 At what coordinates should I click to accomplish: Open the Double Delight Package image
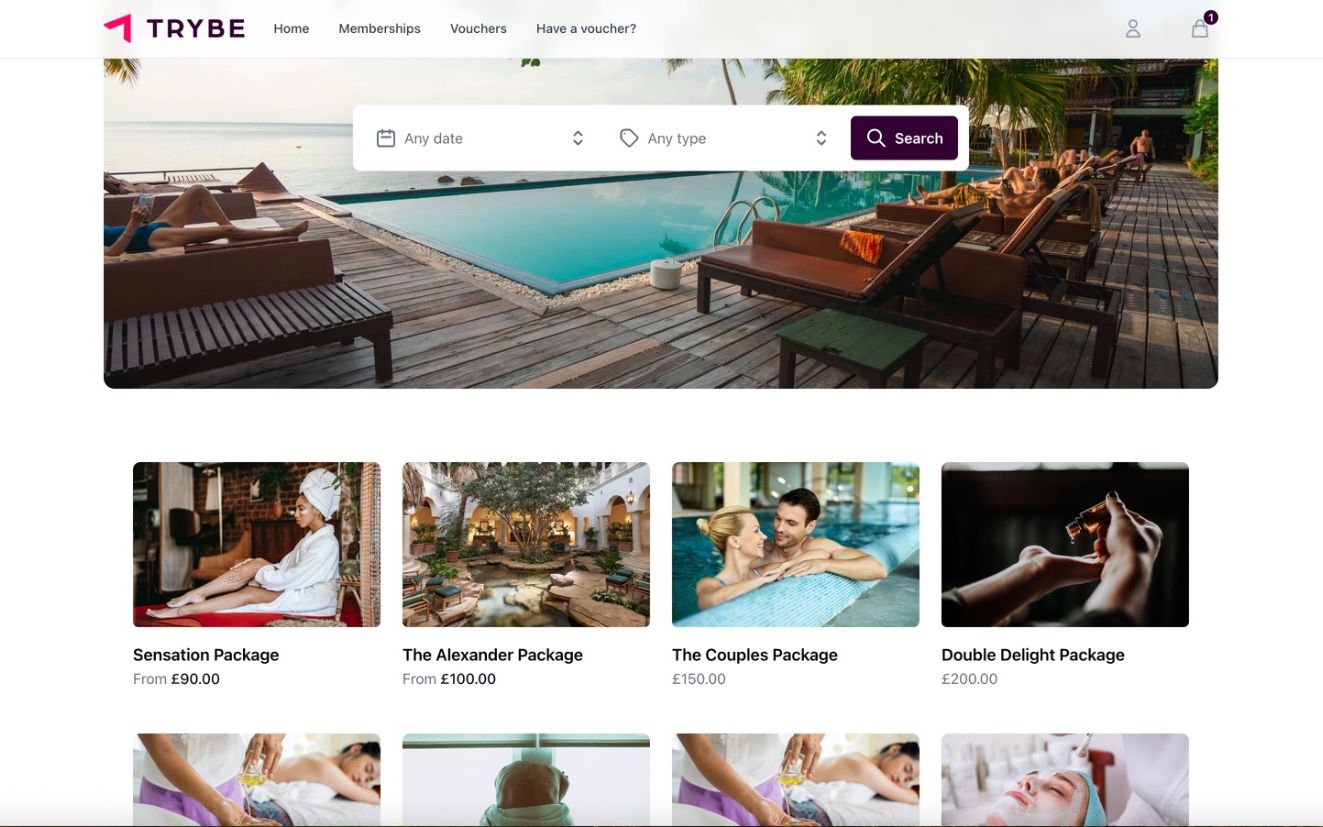pos(1065,545)
